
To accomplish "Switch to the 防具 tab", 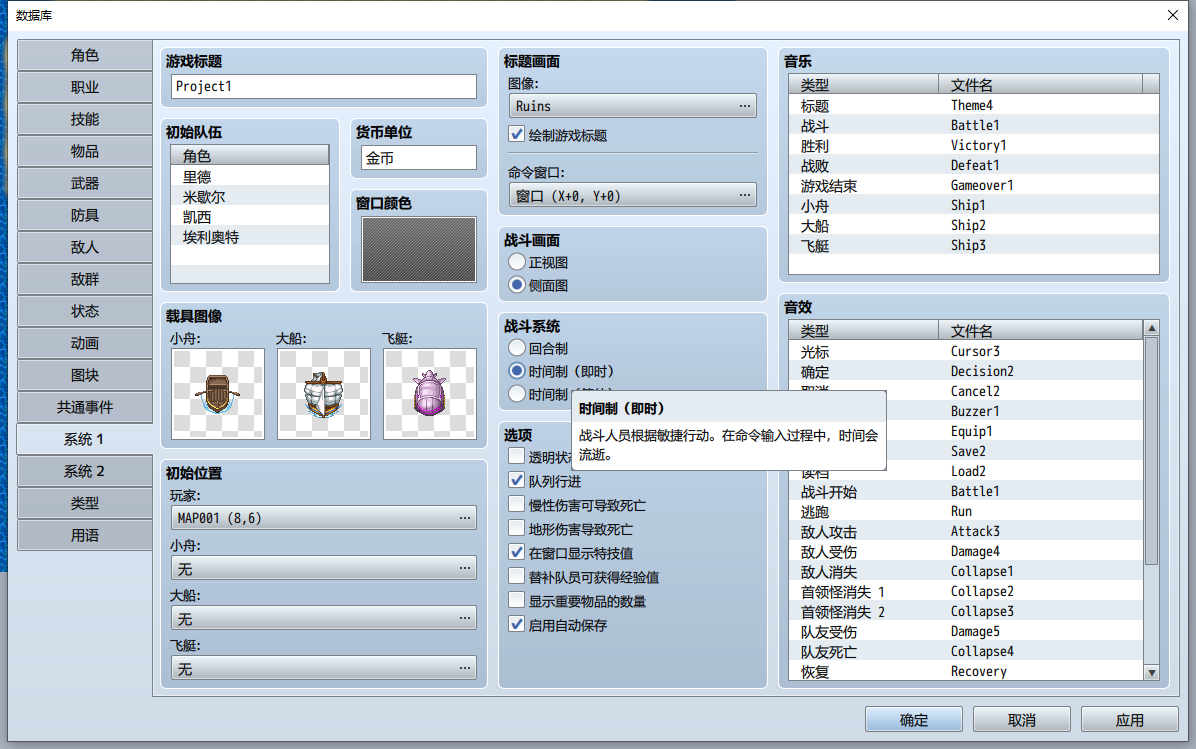I will click(x=85, y=215).
